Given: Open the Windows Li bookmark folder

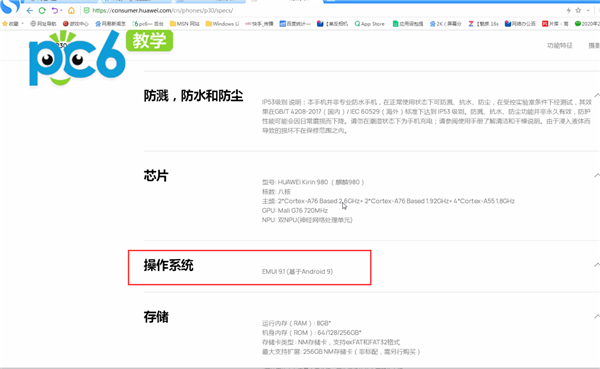Looking at the screenshot, I should (x=222, y=24).
